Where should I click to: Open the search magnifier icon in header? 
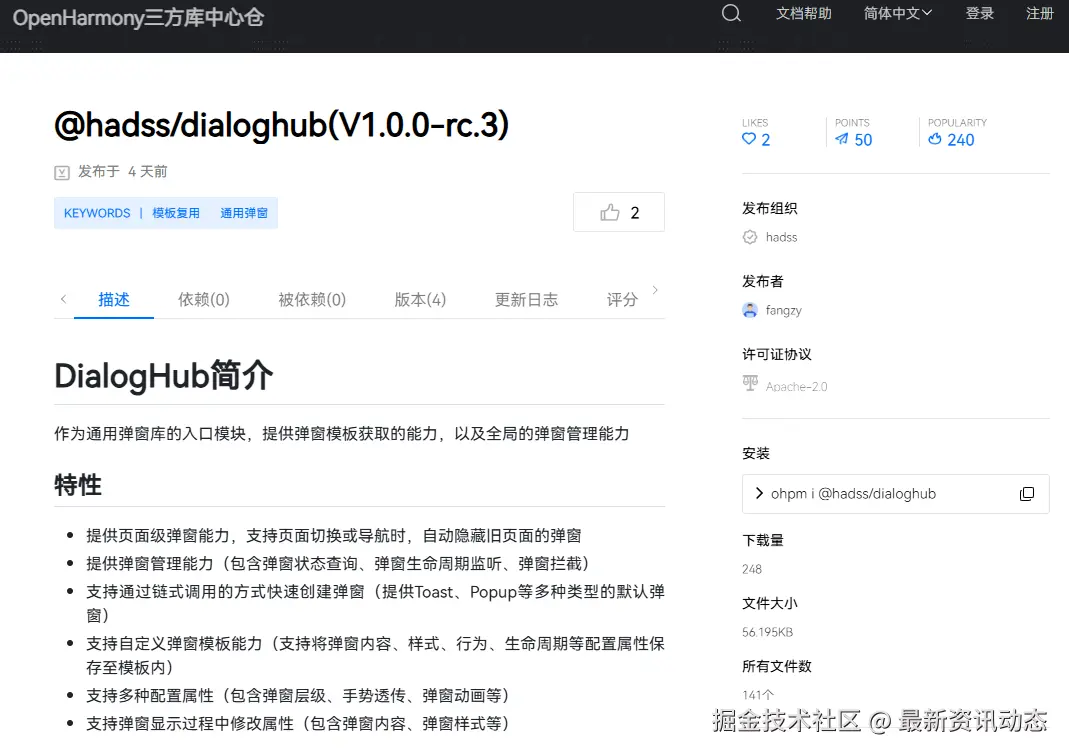(731, 13)
